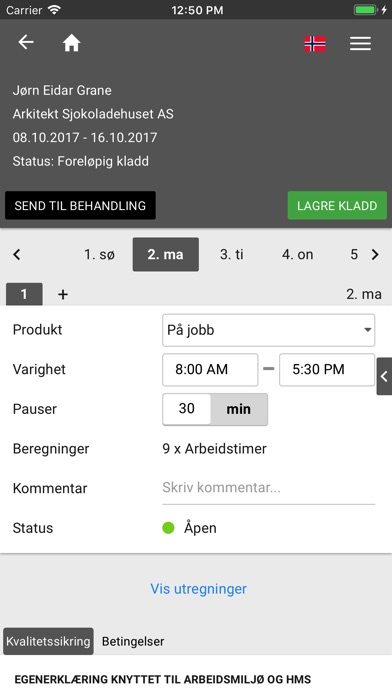The image size is (392, 696).
Task: Switch to the 3. ti day tab
Action: 232,254
